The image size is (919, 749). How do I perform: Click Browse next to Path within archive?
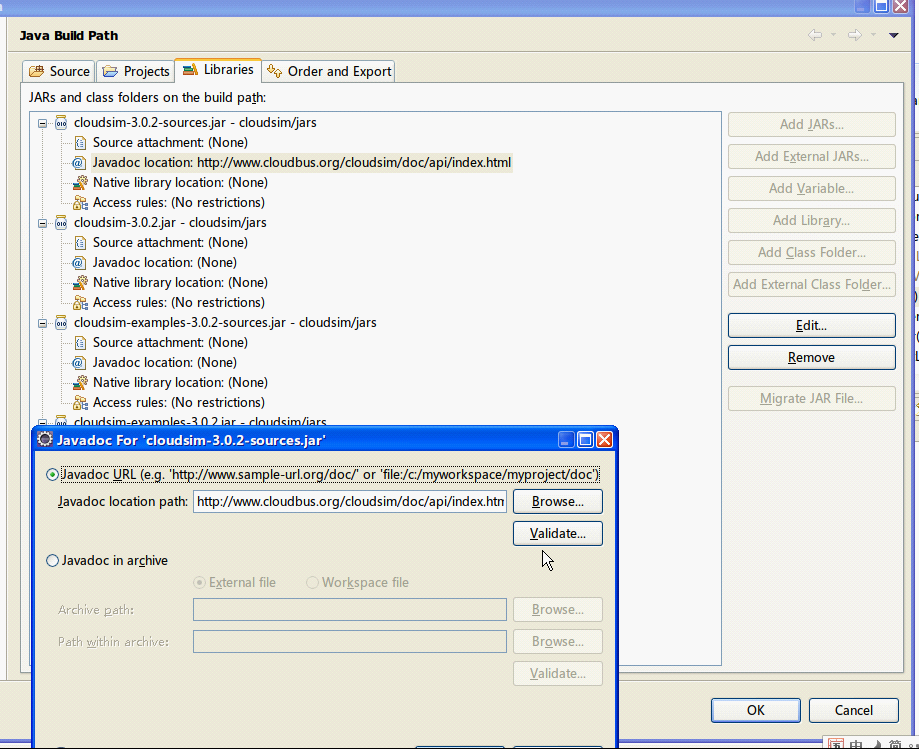click(557, 642)
